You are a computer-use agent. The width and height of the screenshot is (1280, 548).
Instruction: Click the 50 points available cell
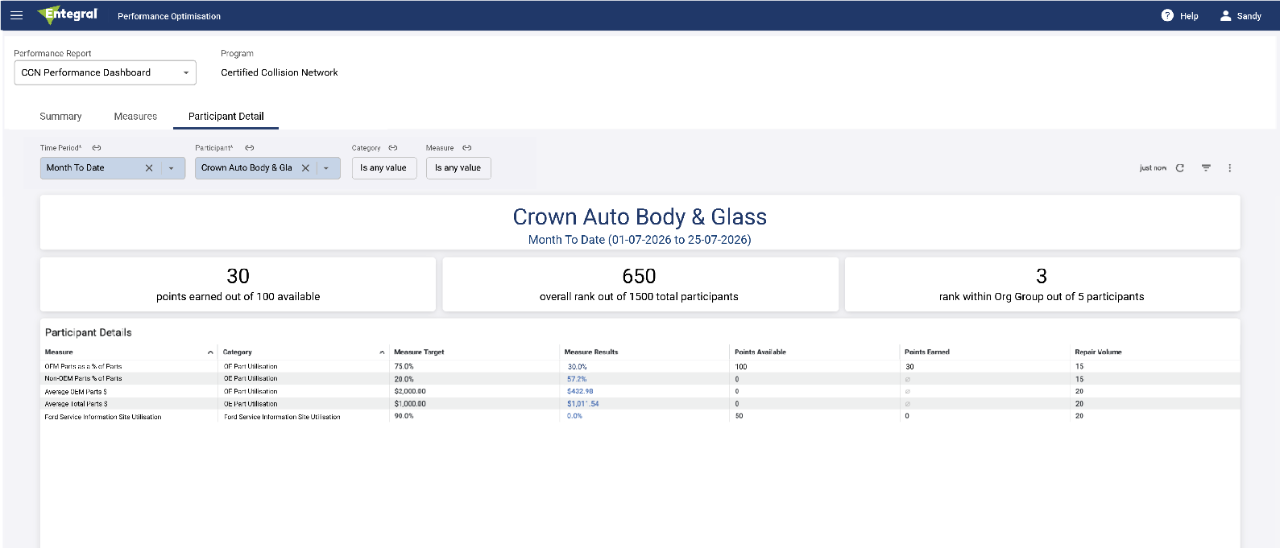tap(739, 416)
